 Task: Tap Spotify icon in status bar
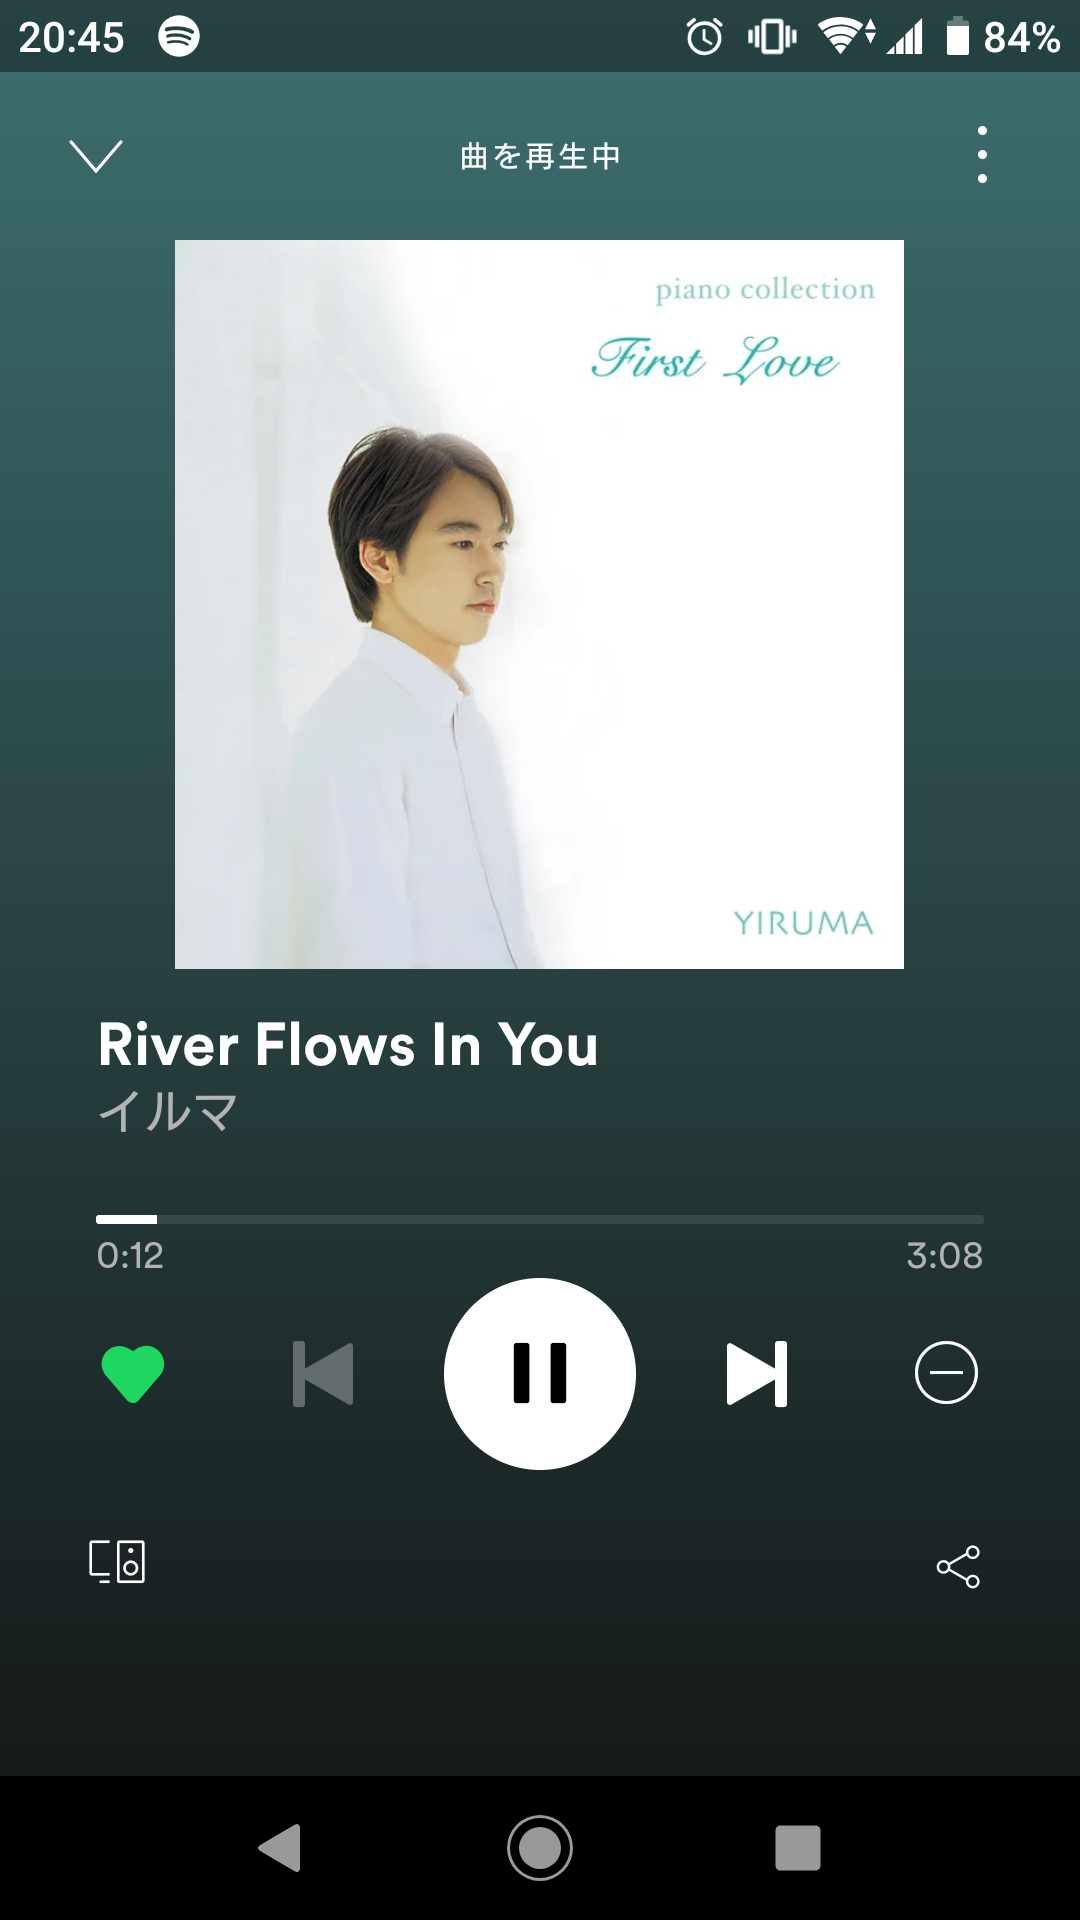[179, 36]
